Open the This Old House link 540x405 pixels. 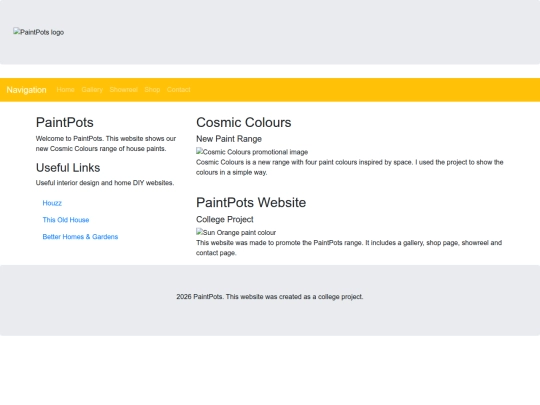pos(66,220)
